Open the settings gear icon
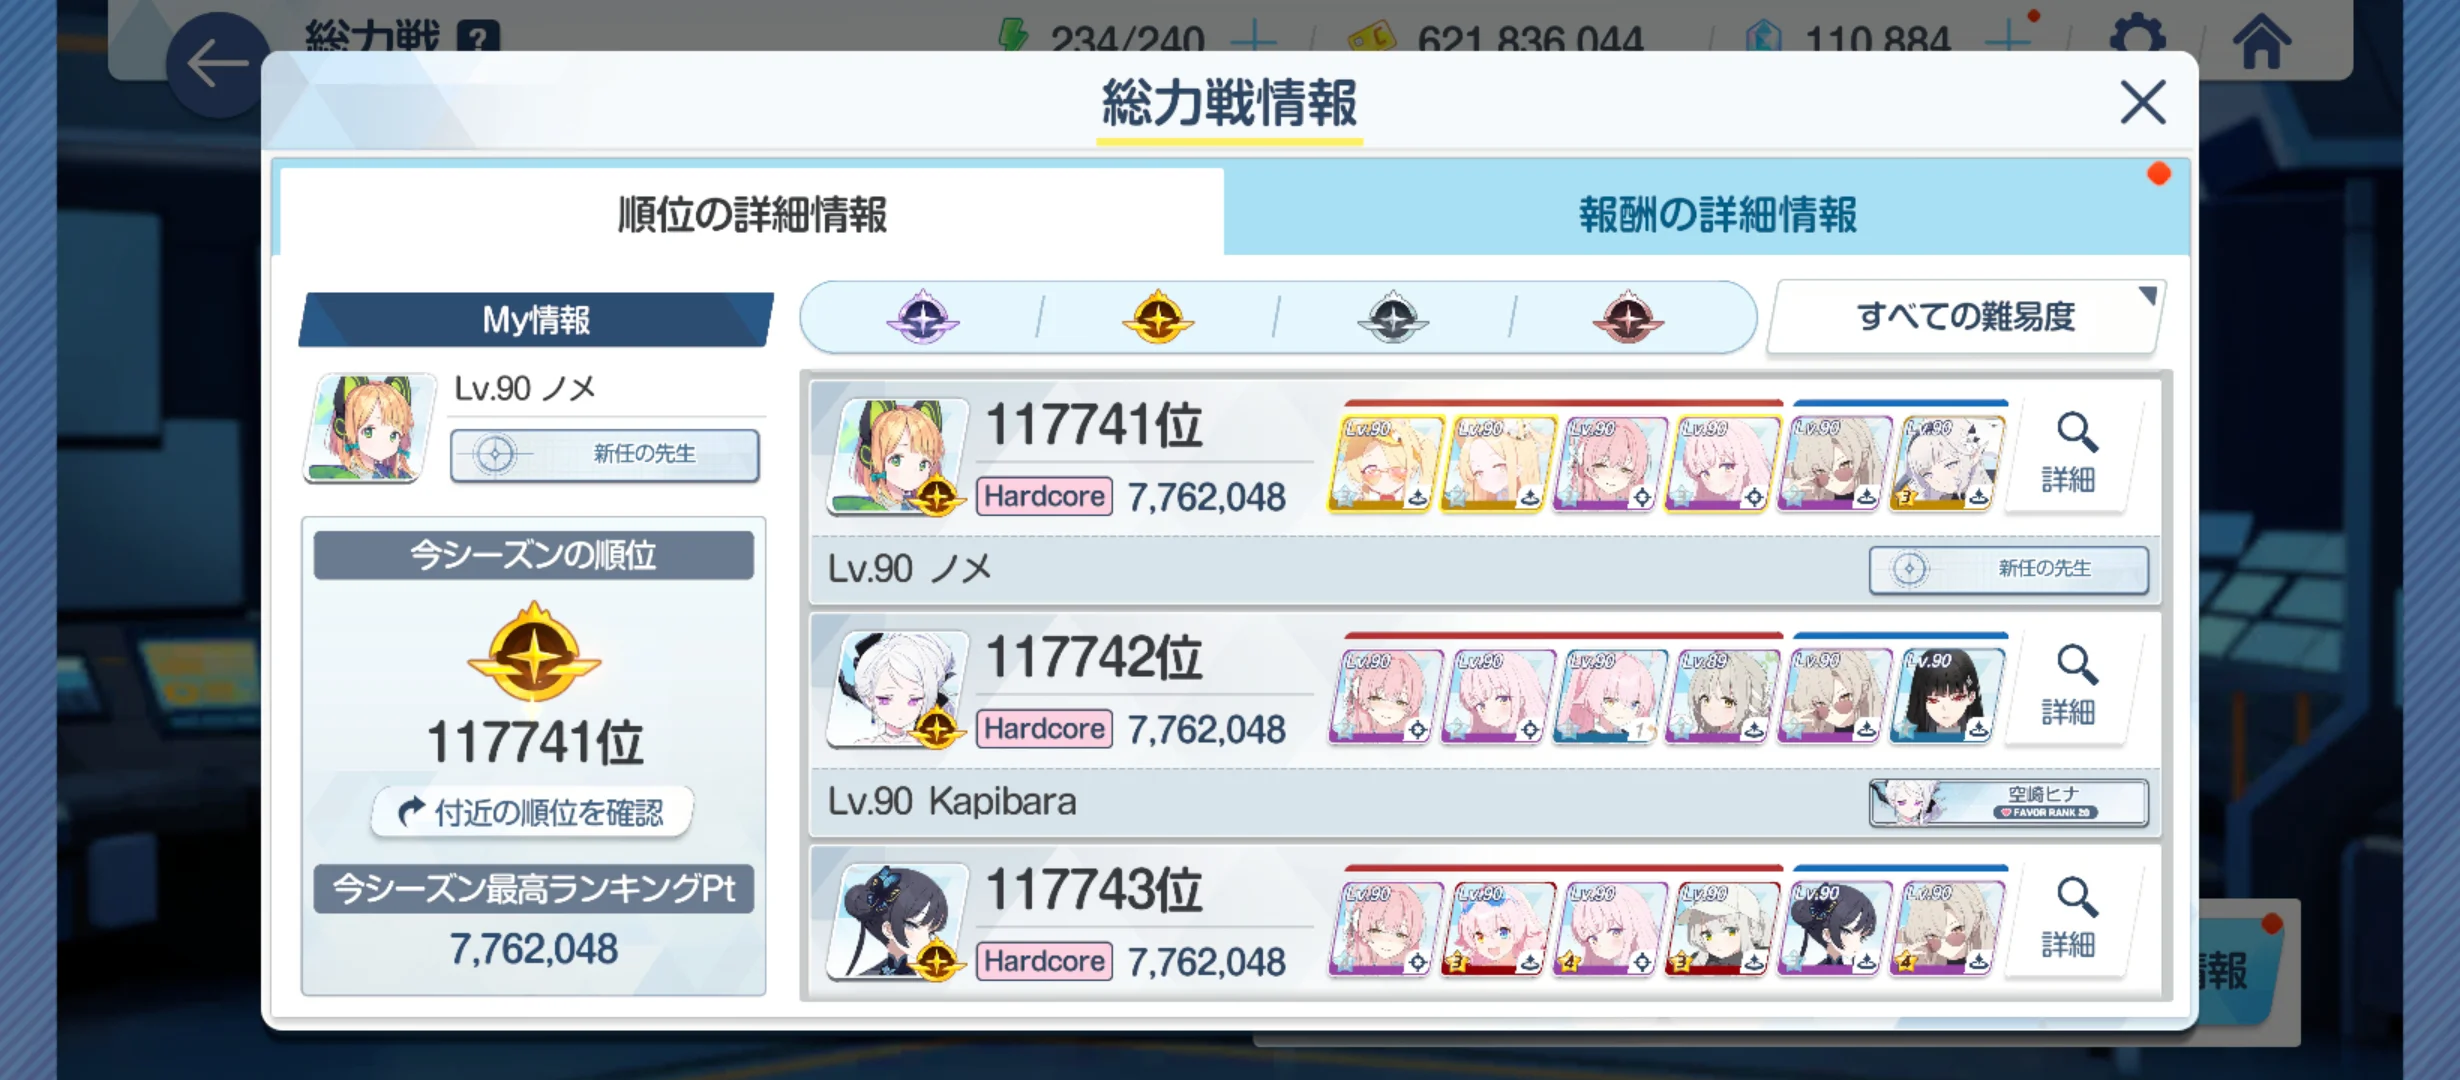Image resolution: width=2460 pixels, height=1080 pixels. (2137, 40)
